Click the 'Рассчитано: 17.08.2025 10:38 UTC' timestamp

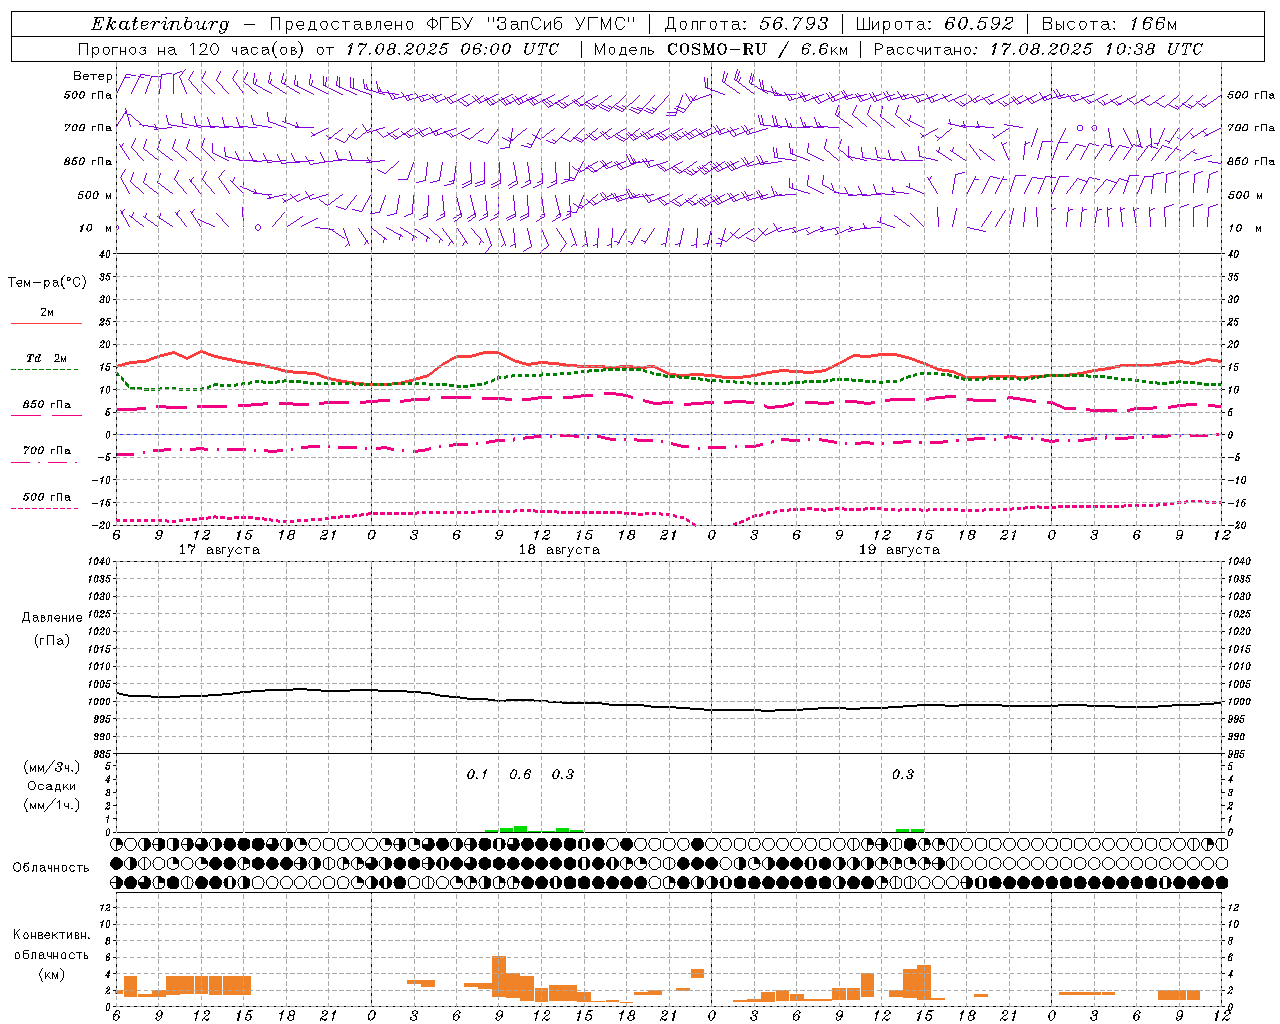[1039, 49]
